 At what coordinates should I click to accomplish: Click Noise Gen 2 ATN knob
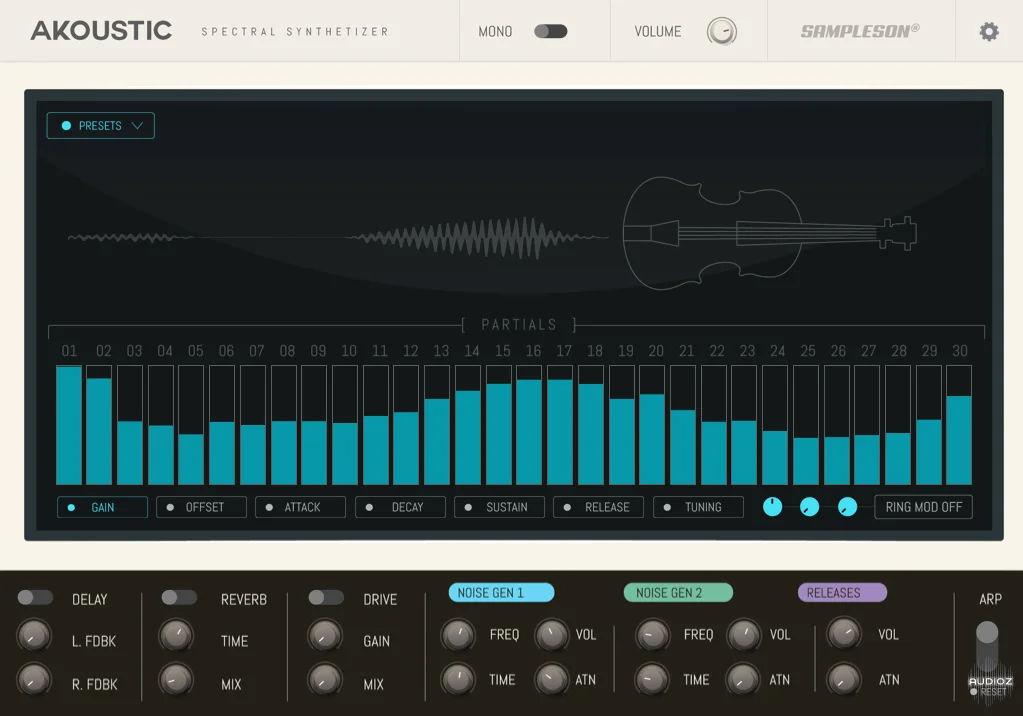point(743,679)
